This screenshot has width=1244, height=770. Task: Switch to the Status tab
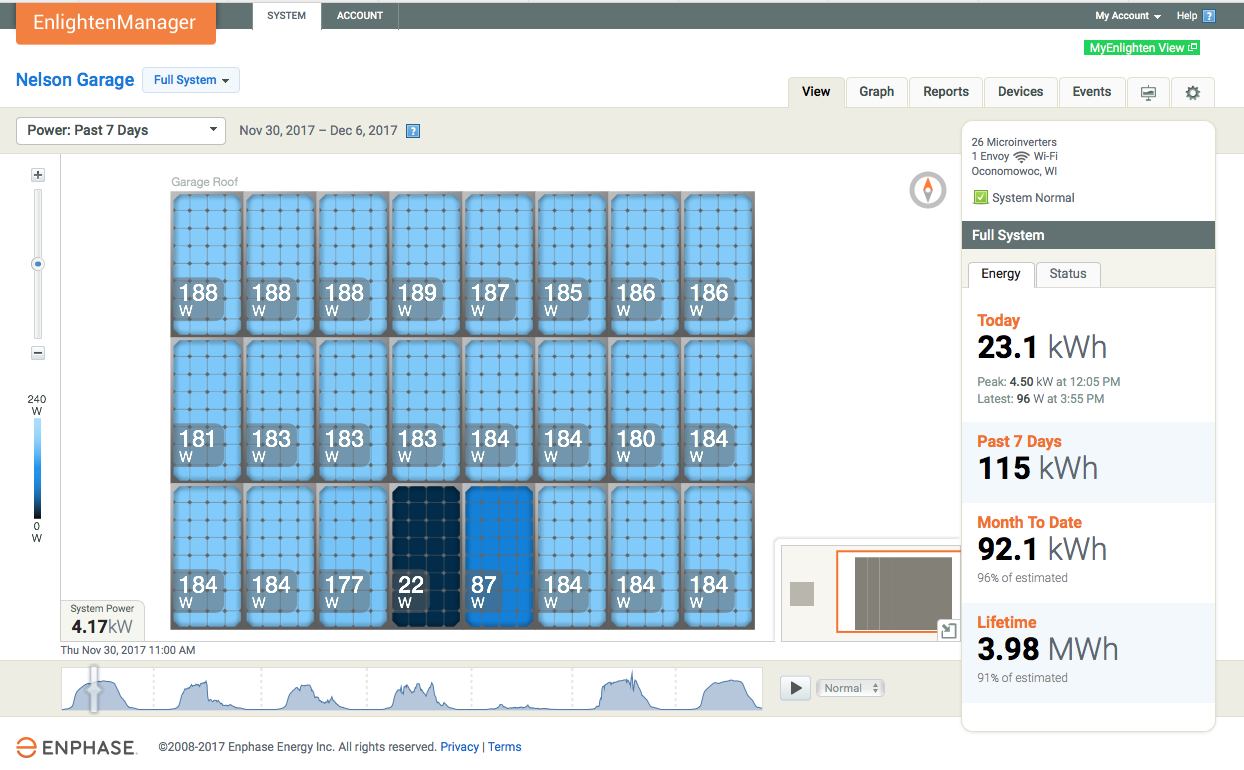1068,274
